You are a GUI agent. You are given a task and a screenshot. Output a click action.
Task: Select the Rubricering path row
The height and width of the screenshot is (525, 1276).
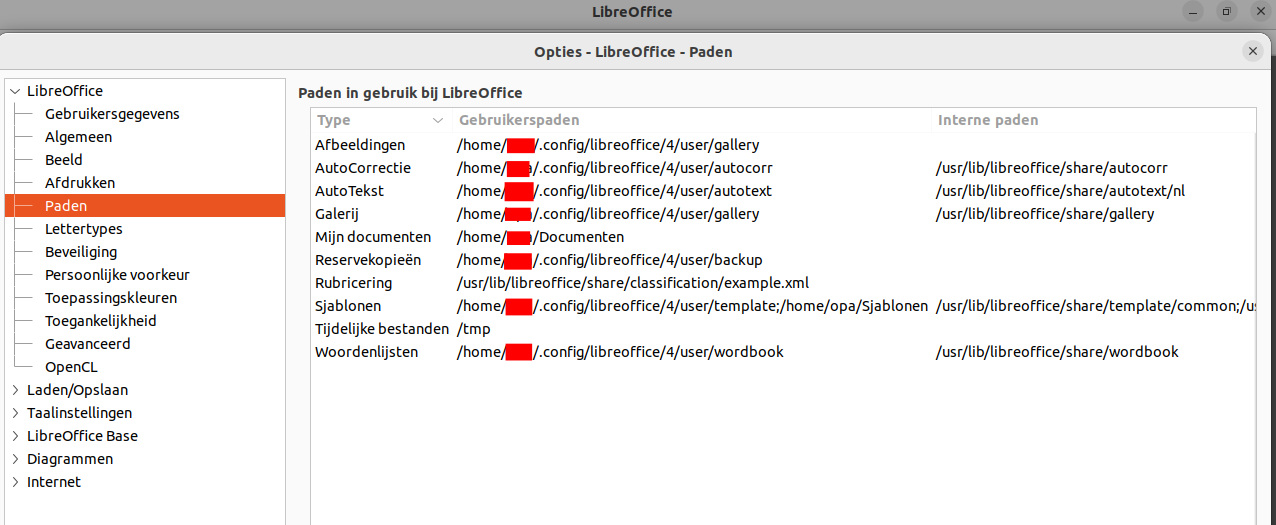click(783, 283)
